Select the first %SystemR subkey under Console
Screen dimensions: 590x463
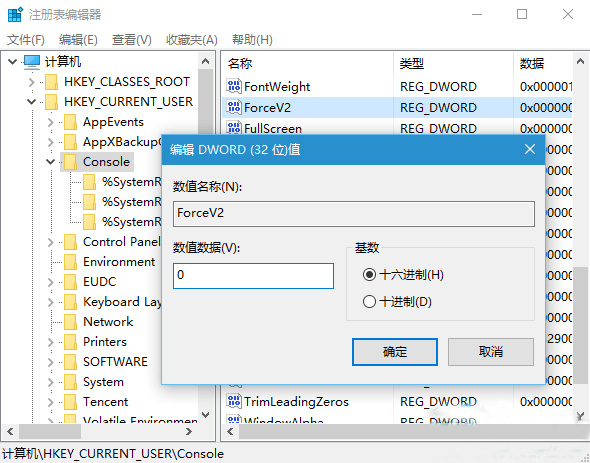pyautogui.click(x=131, y=182)
